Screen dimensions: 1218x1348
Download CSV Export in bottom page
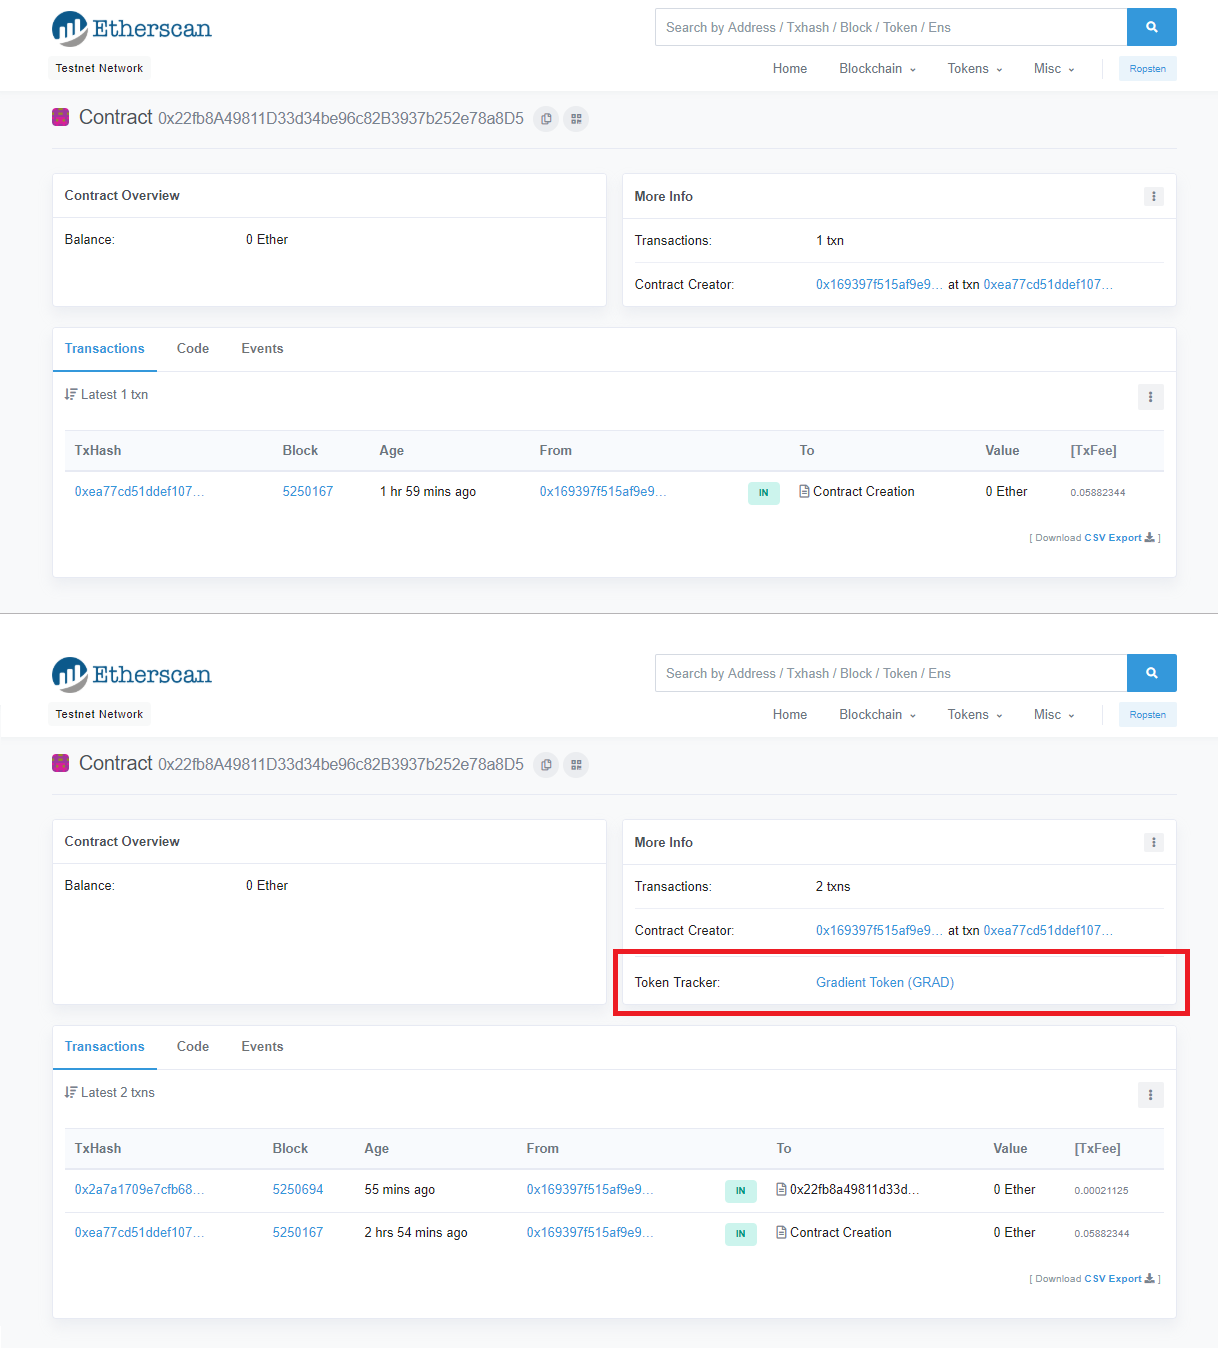[1119, 1279]
